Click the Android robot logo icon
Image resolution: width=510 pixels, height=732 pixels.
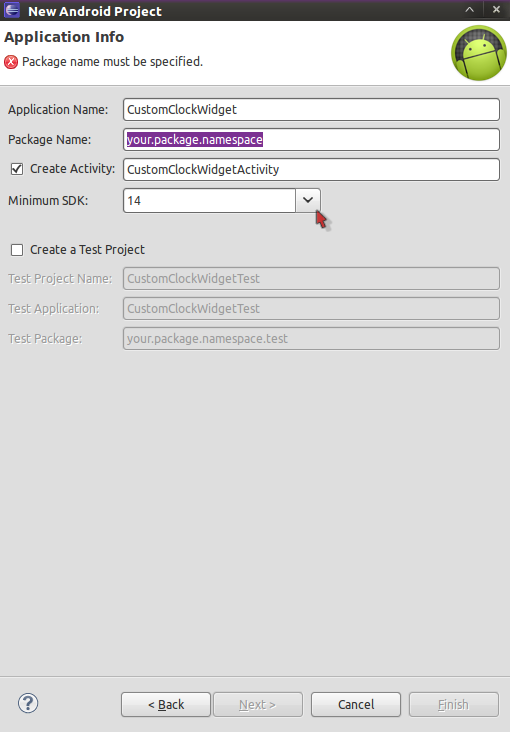[479, 53]
